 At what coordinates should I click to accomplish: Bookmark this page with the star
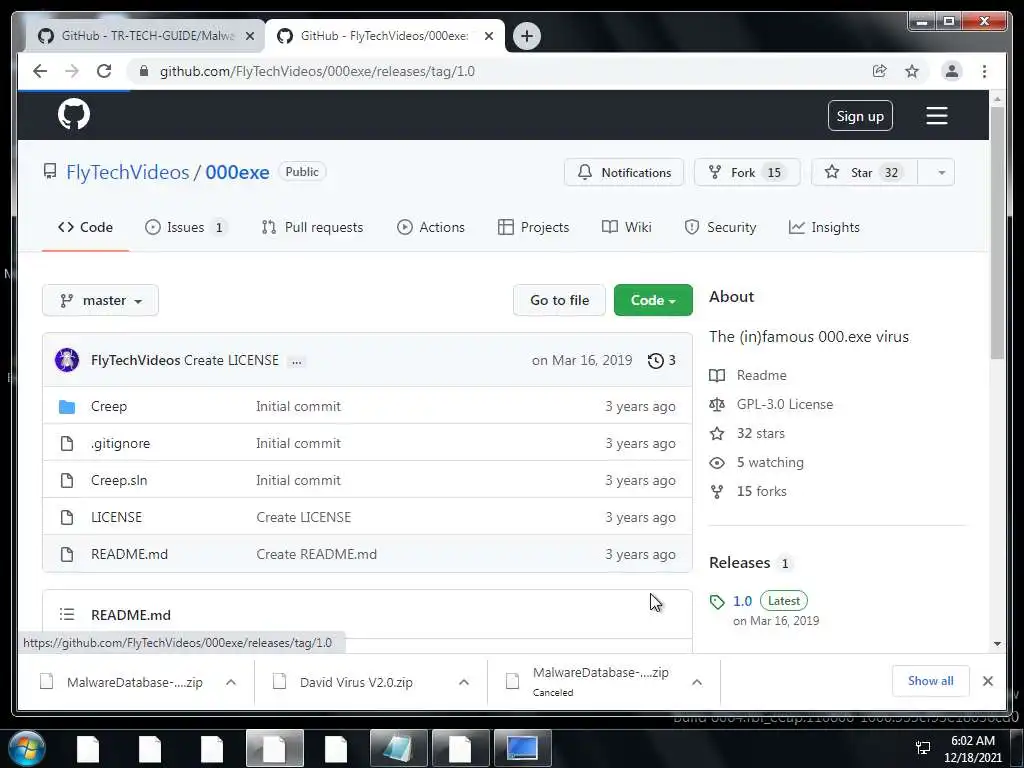coord(912,71)
